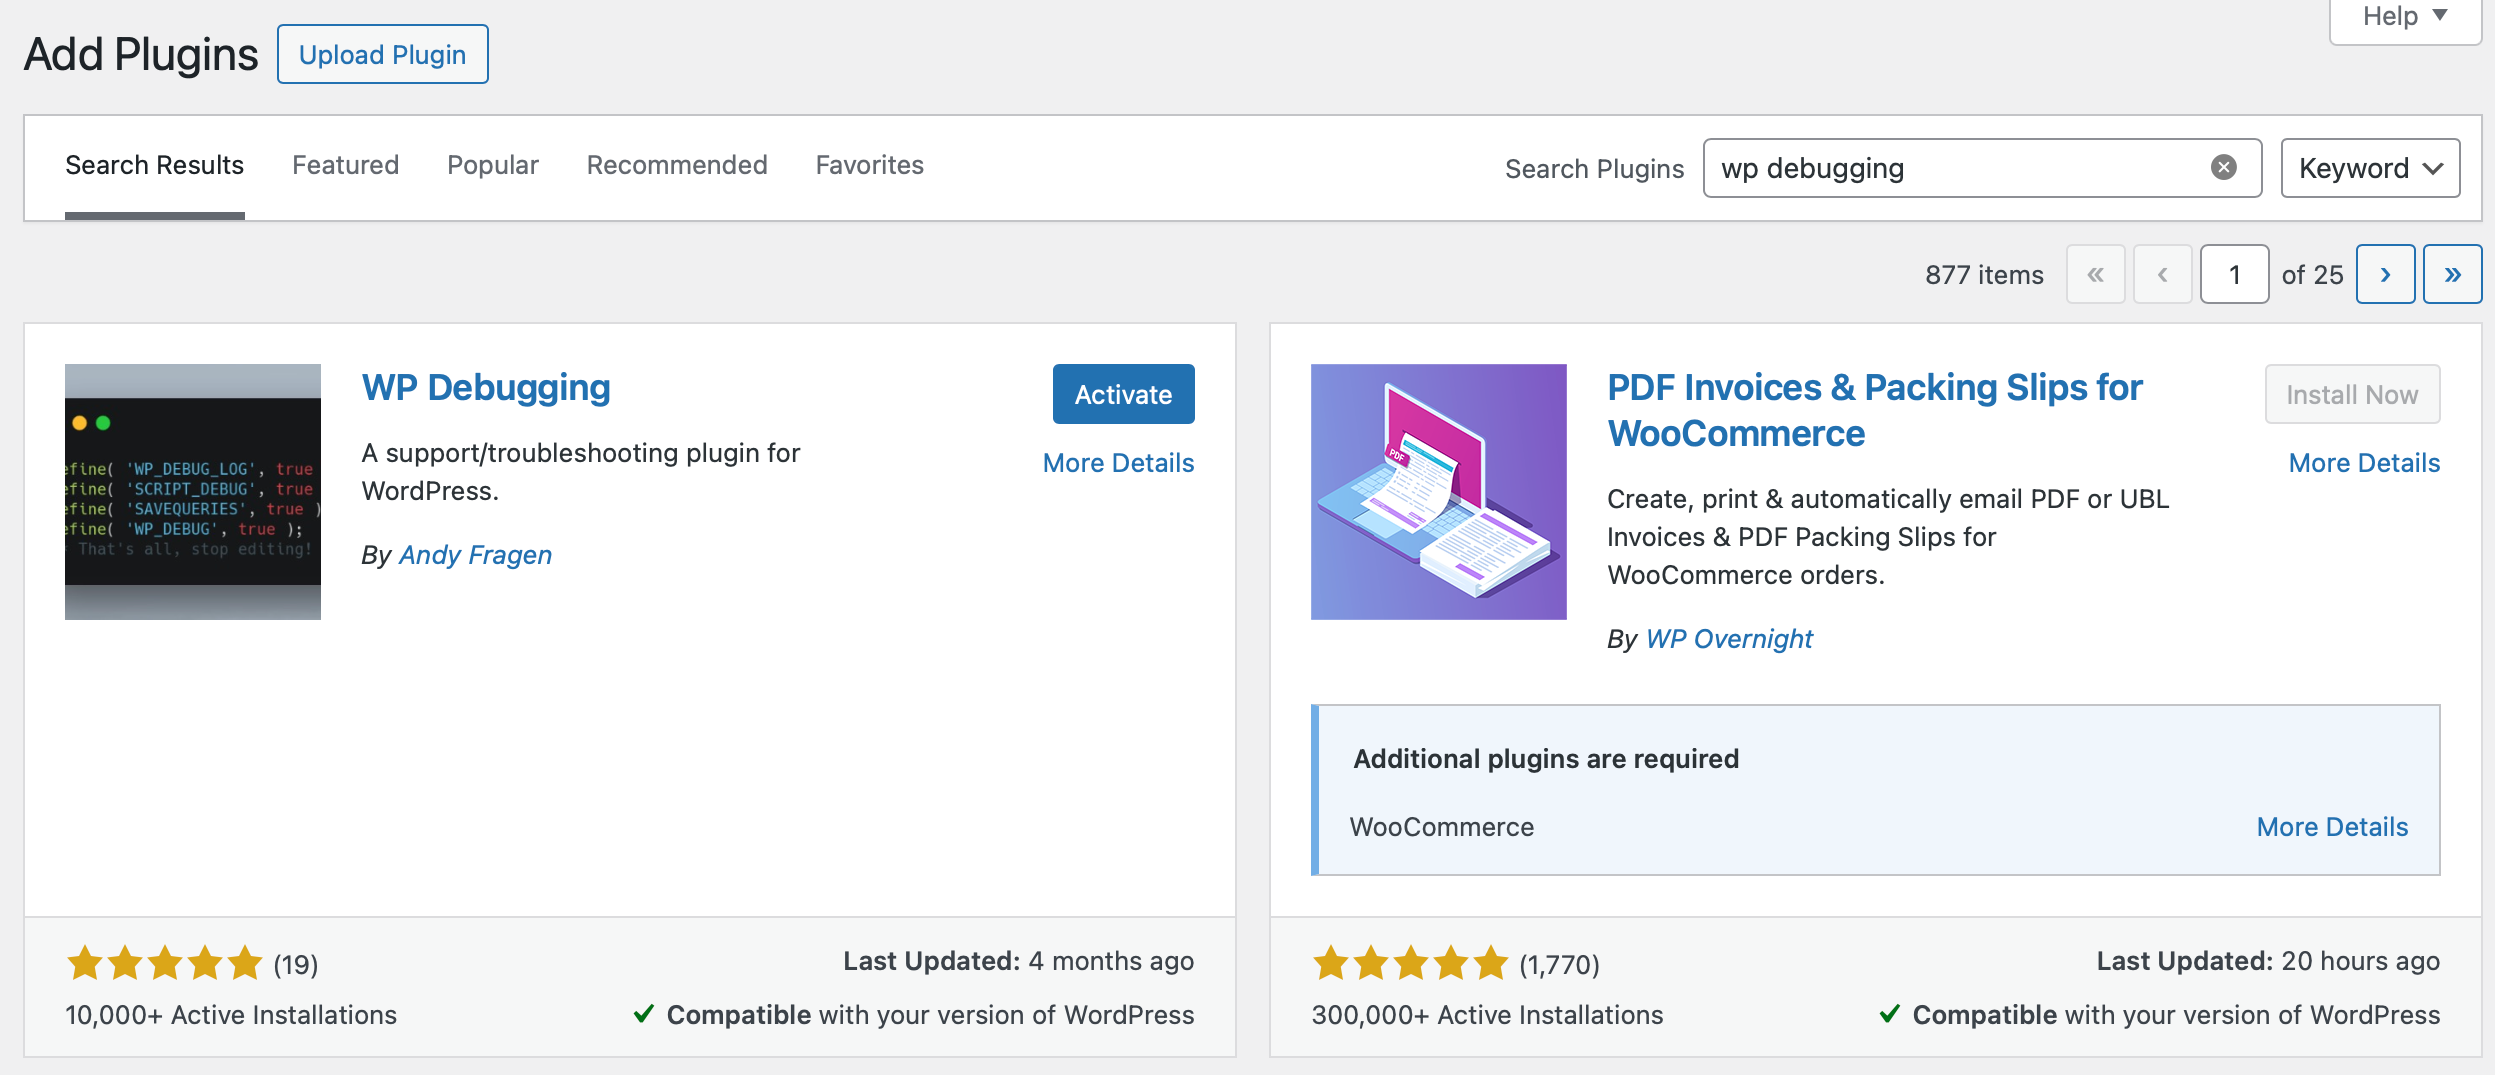The height and width of the screenshot is (1075, 2495).
Task: Visit author Andy Fragen's page
Action: (x=475, y=555)
